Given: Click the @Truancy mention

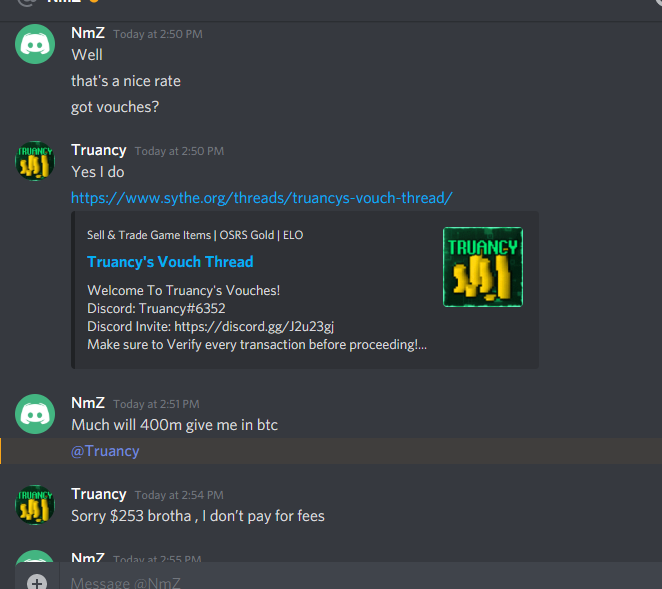Looking at the screenshot, I should click(x=105, y=451).
